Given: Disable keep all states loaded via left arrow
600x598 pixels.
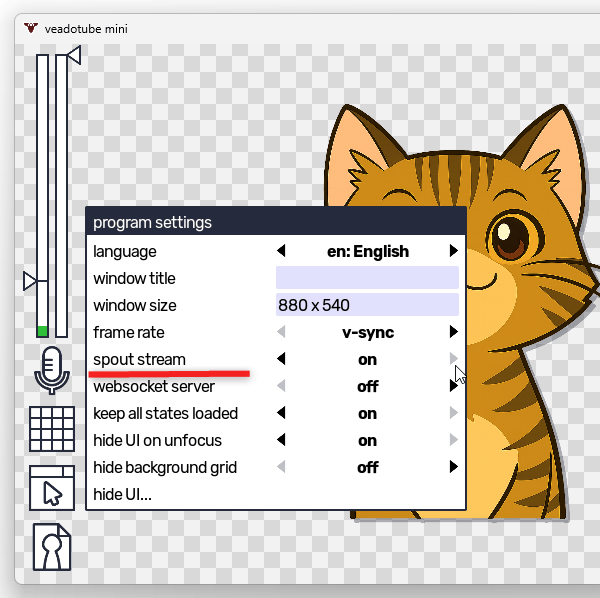Looking at the screenshot, I should click(281, 413).
